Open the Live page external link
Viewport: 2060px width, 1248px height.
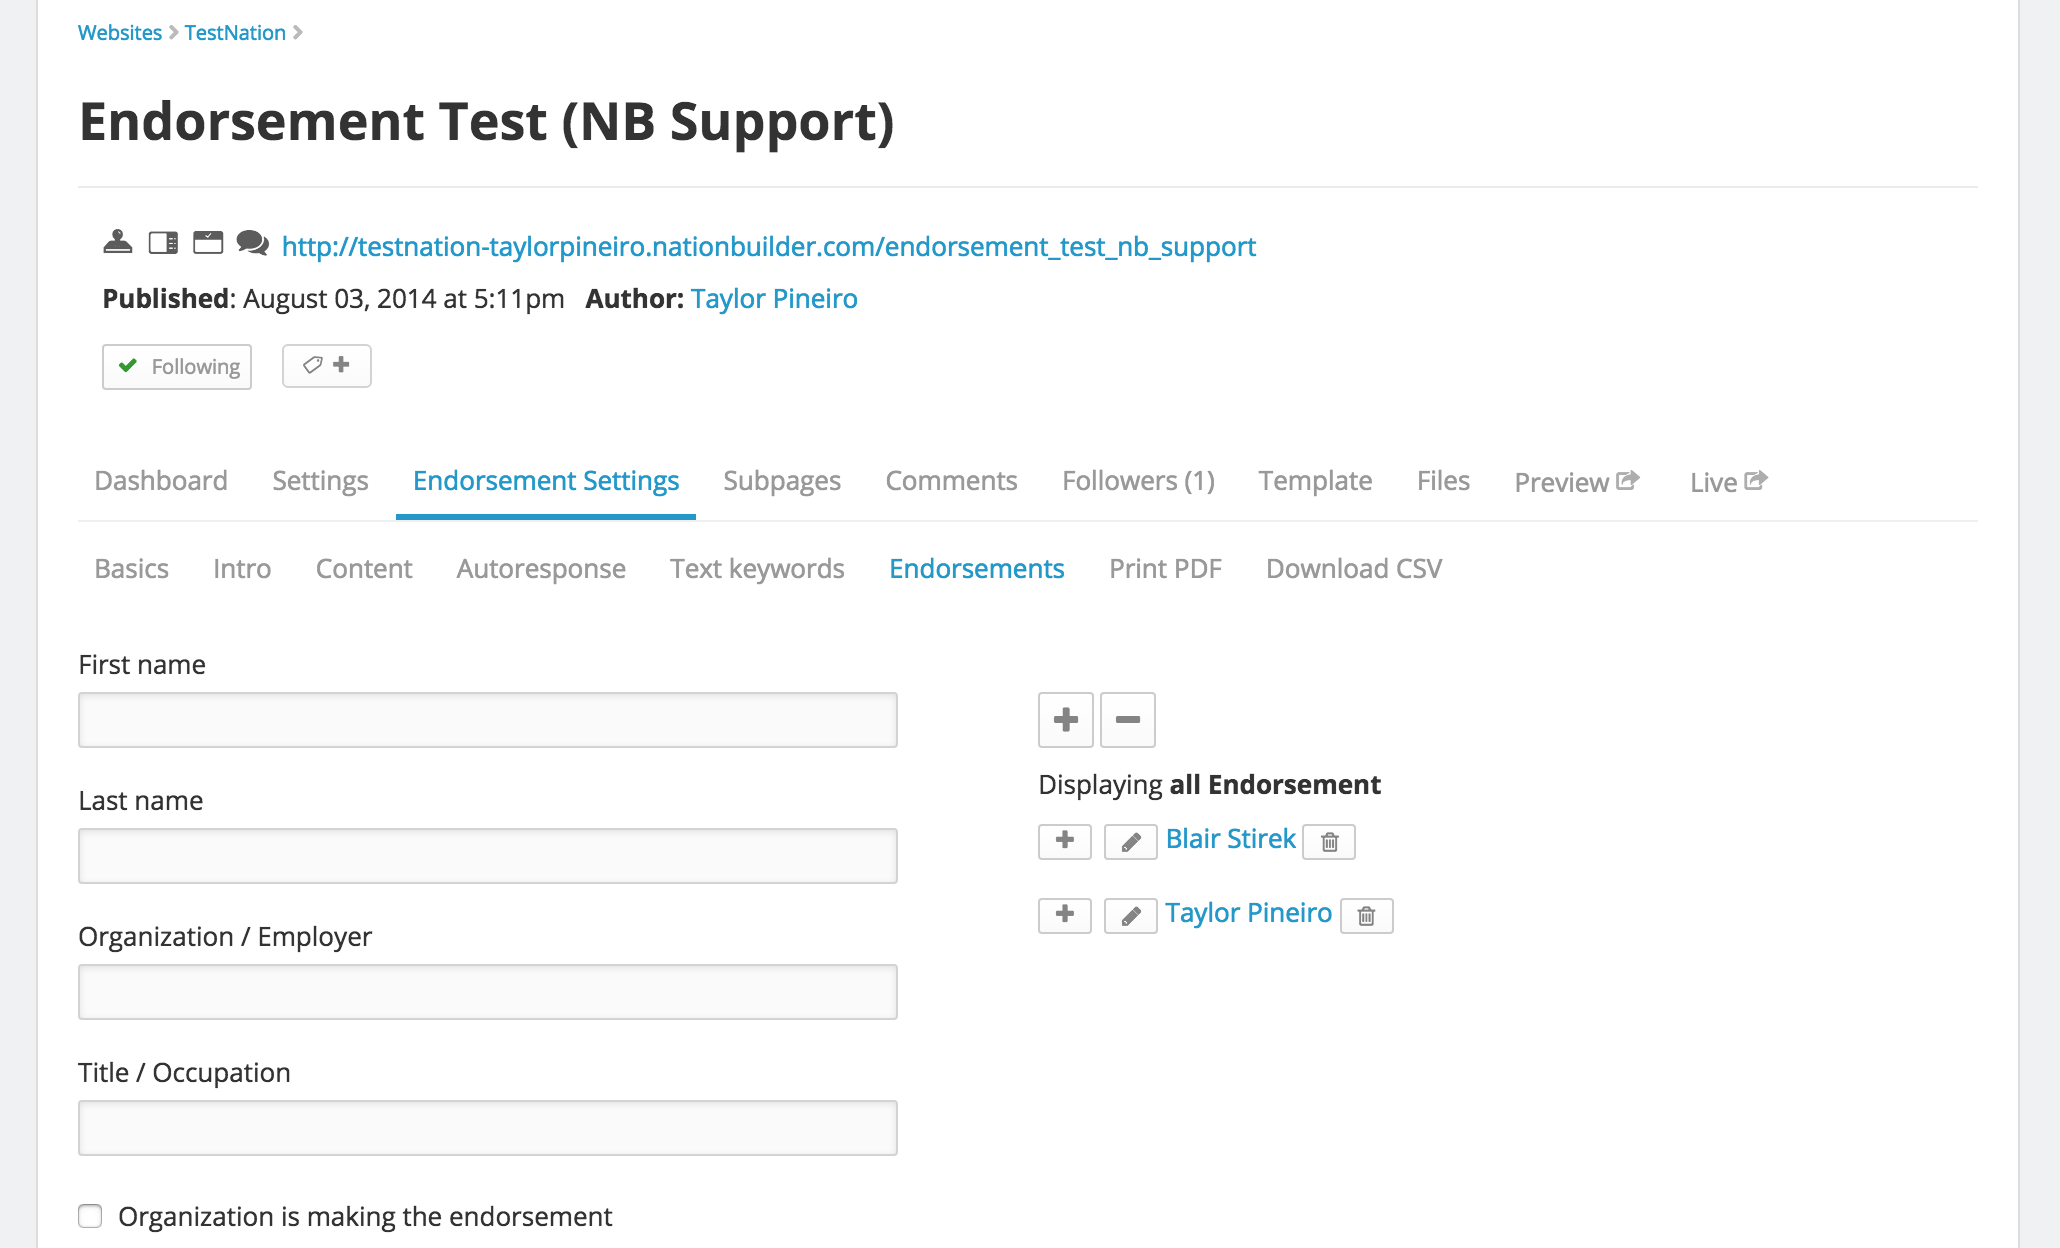[1729, 482]
